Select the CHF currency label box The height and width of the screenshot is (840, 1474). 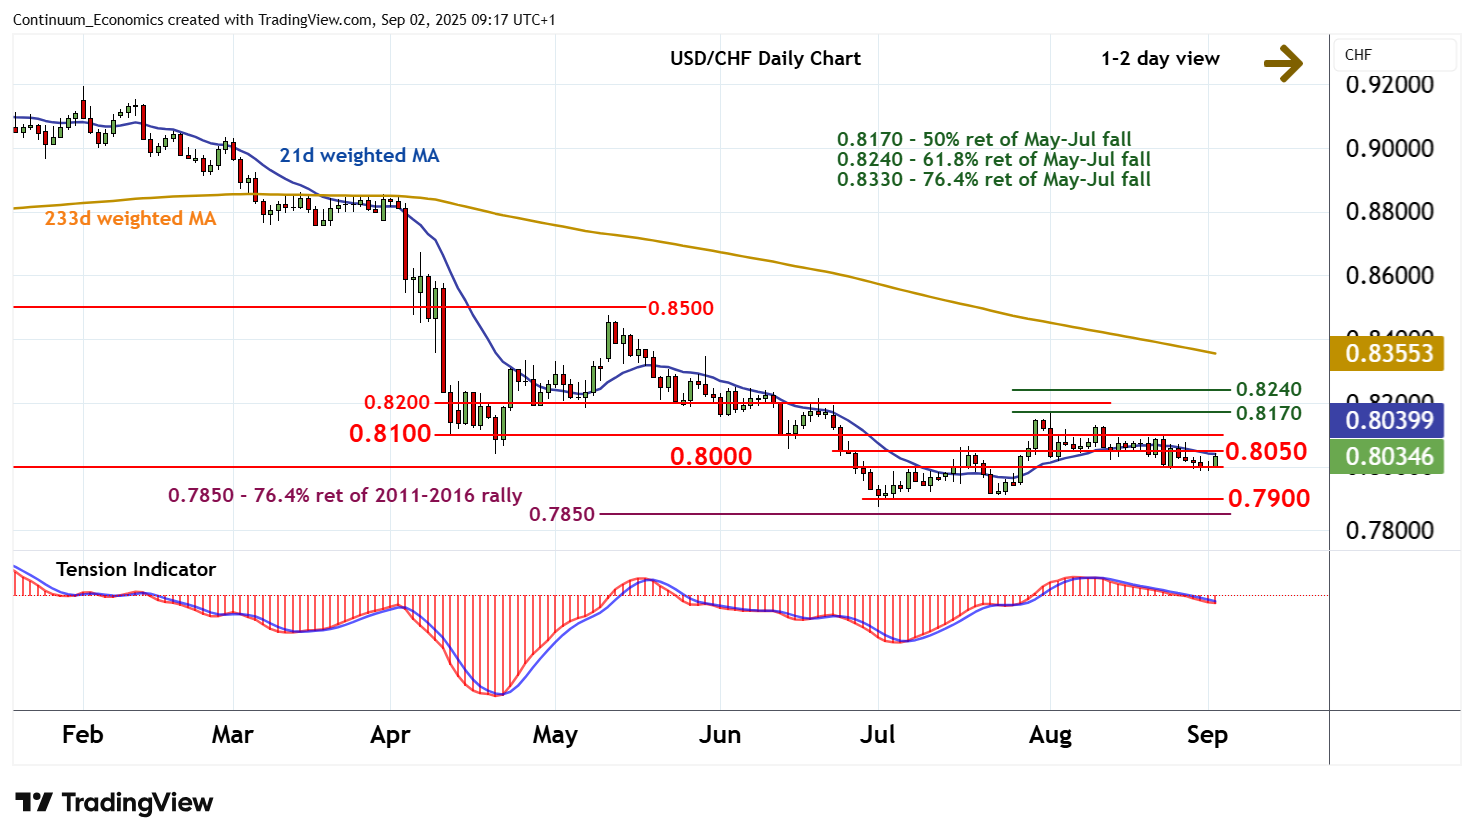(x=1395, y=55)
